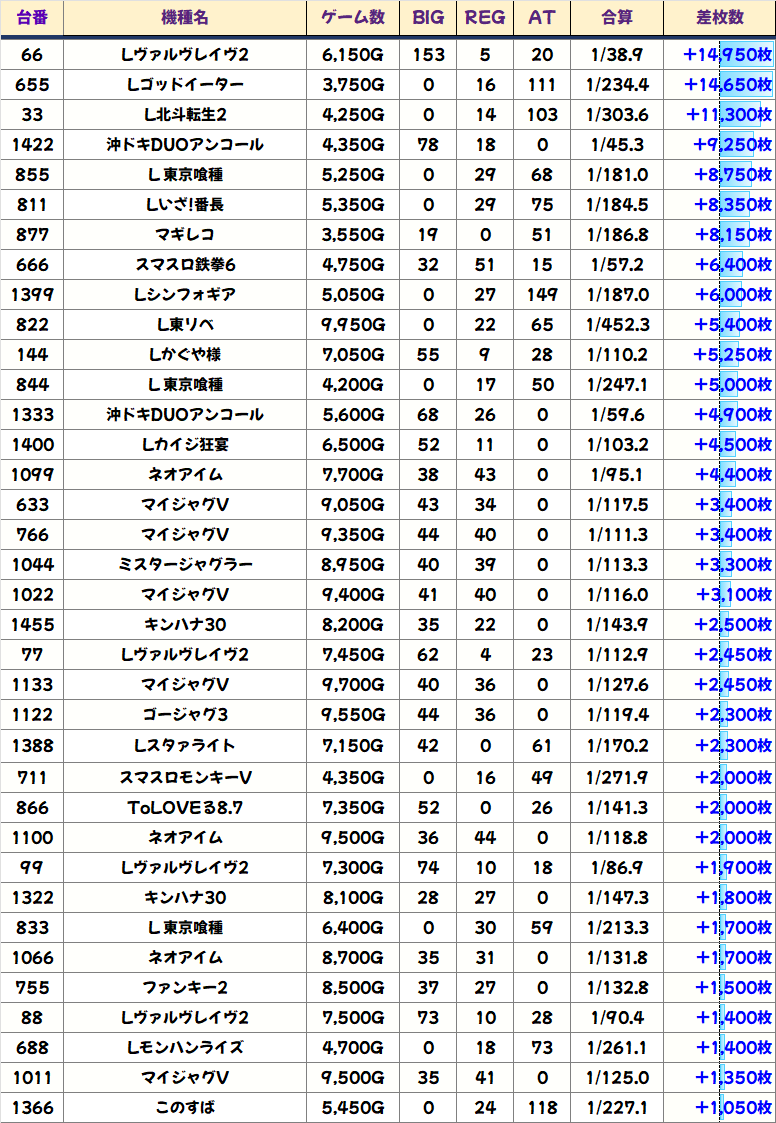Select machine number 66 cell
The height and width of the screenshot is (1123, 776).
(32, 55)
